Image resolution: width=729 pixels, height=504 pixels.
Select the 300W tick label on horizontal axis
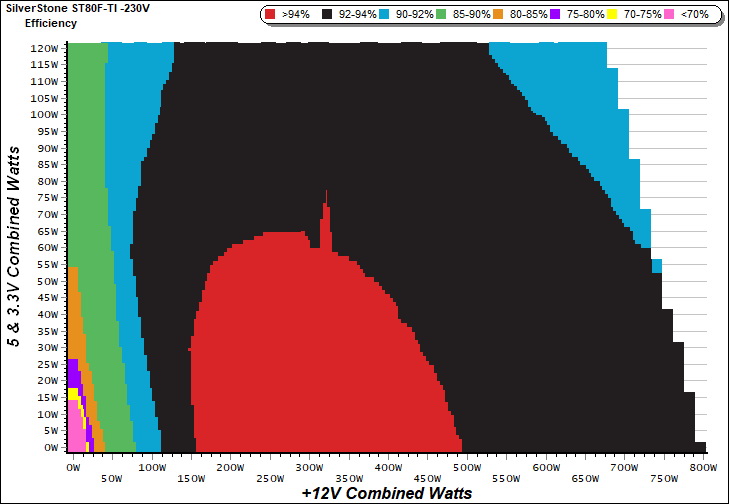307,467
